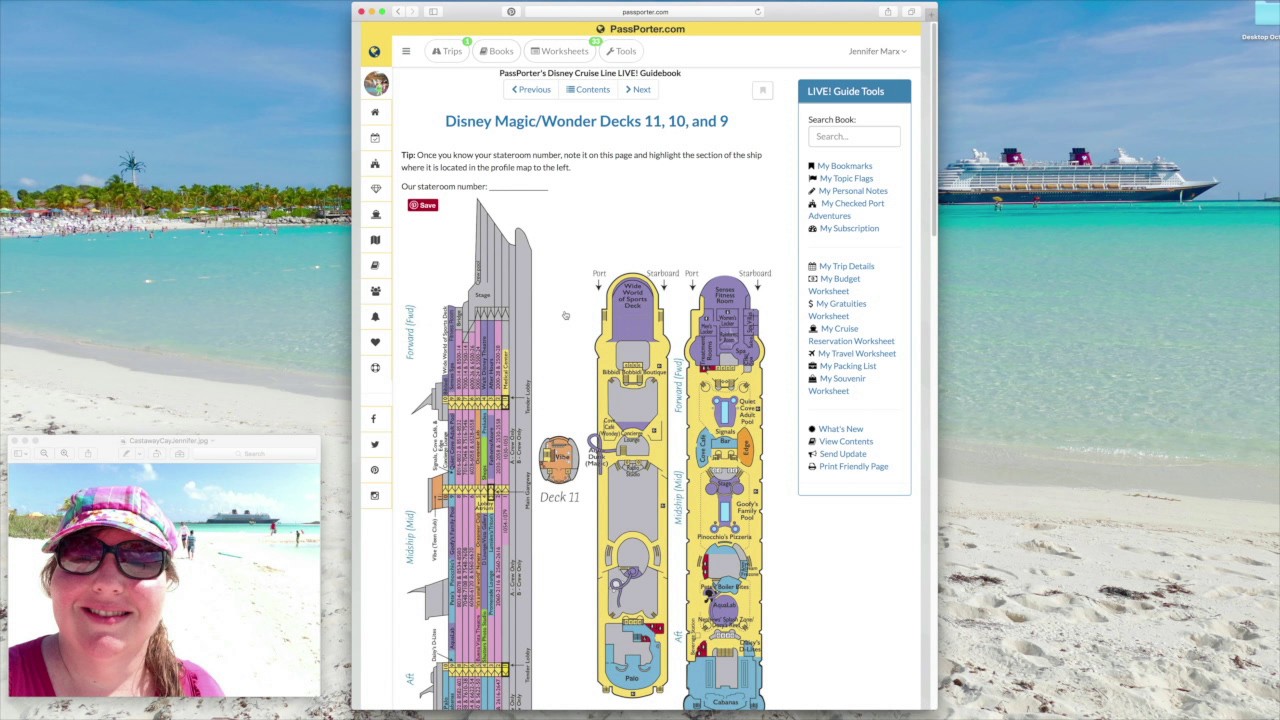Open My Gratuities Worksheet link
Screen dimensions: 1280x720
pyautogui.click(x=837, y=310)
